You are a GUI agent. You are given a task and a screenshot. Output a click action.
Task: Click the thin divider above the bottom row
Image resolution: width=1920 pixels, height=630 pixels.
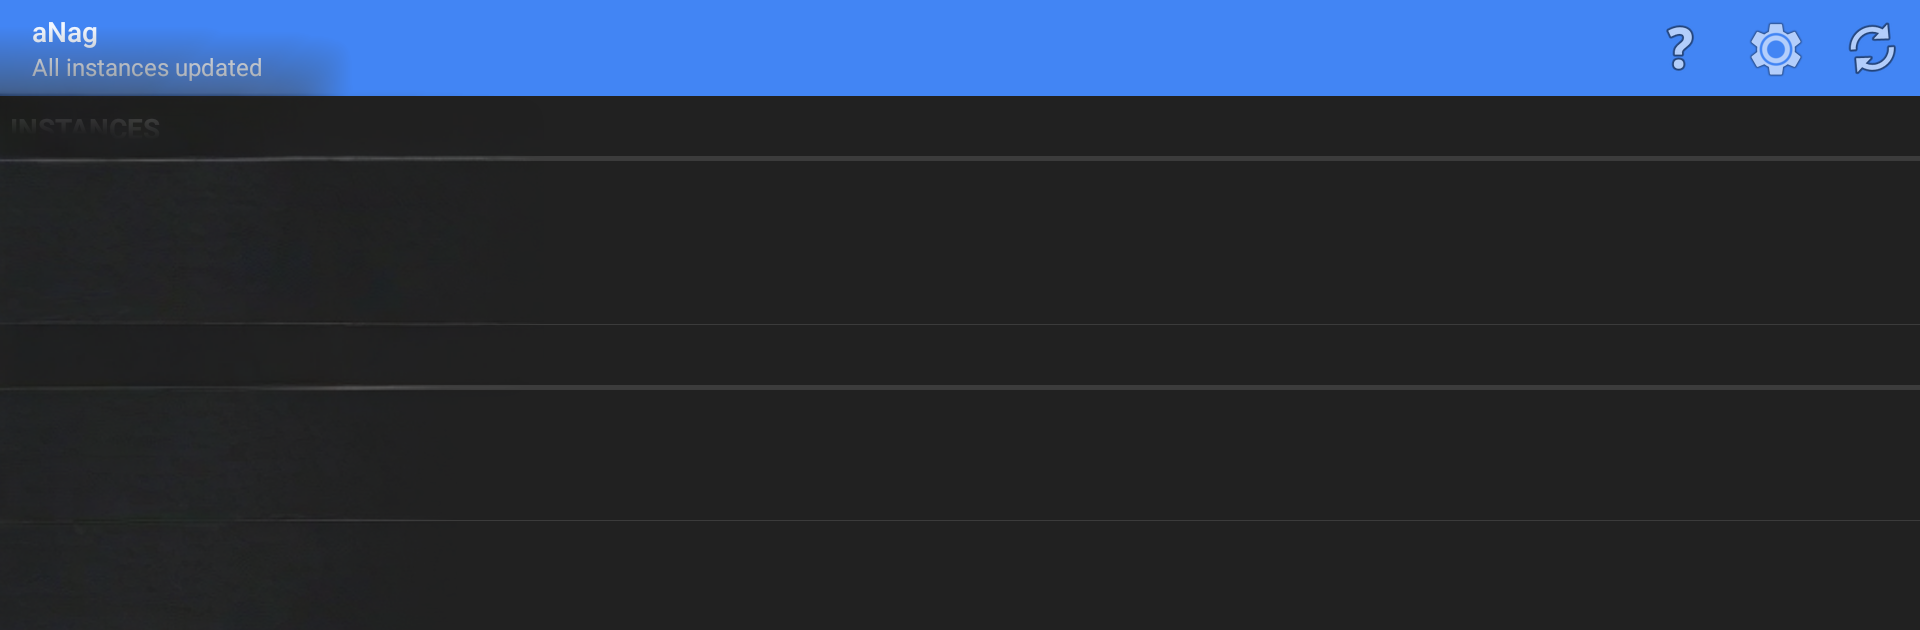pos(960,520)
